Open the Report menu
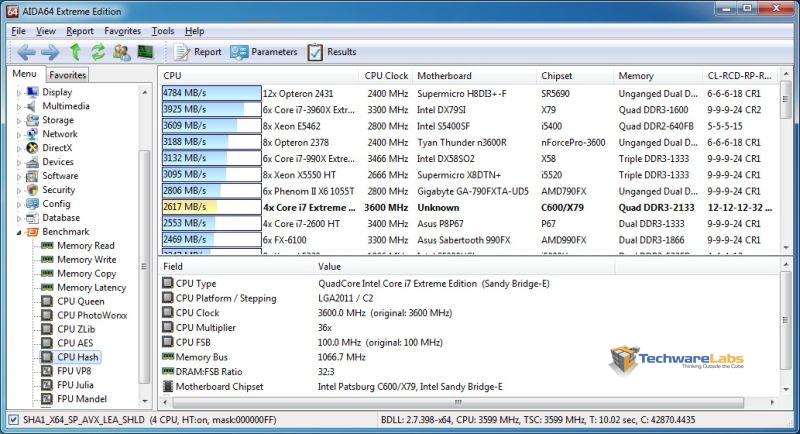The height and width of the screenshot is (434, 800). tap(80, 31)
